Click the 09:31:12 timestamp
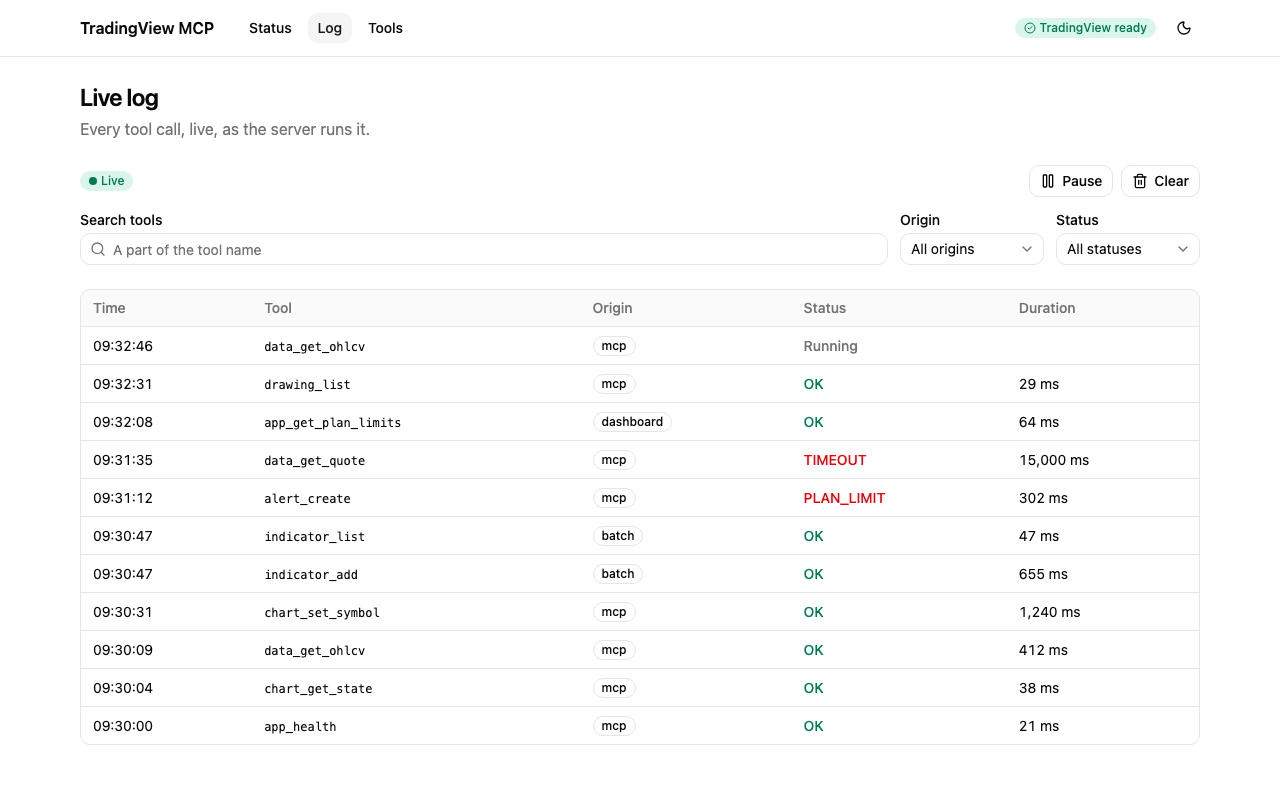The height and width of the screenshot is (800, 1280). point(123,498)
